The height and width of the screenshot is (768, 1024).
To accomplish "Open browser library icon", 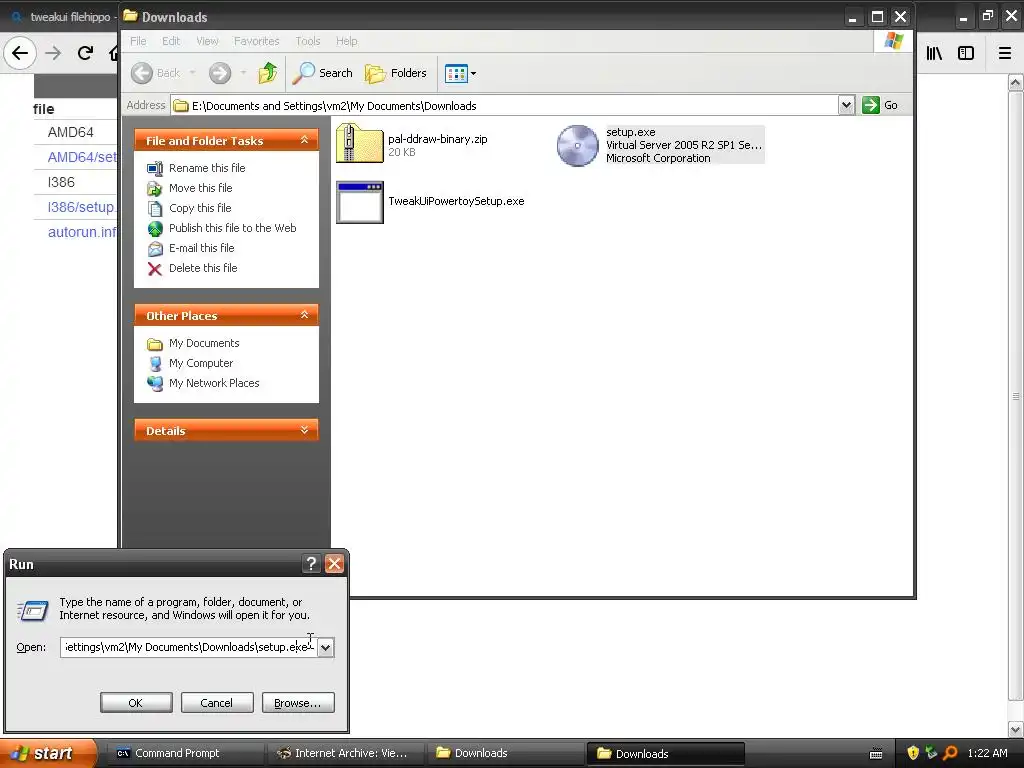I will pyautogui.click(x=934, y=54).
